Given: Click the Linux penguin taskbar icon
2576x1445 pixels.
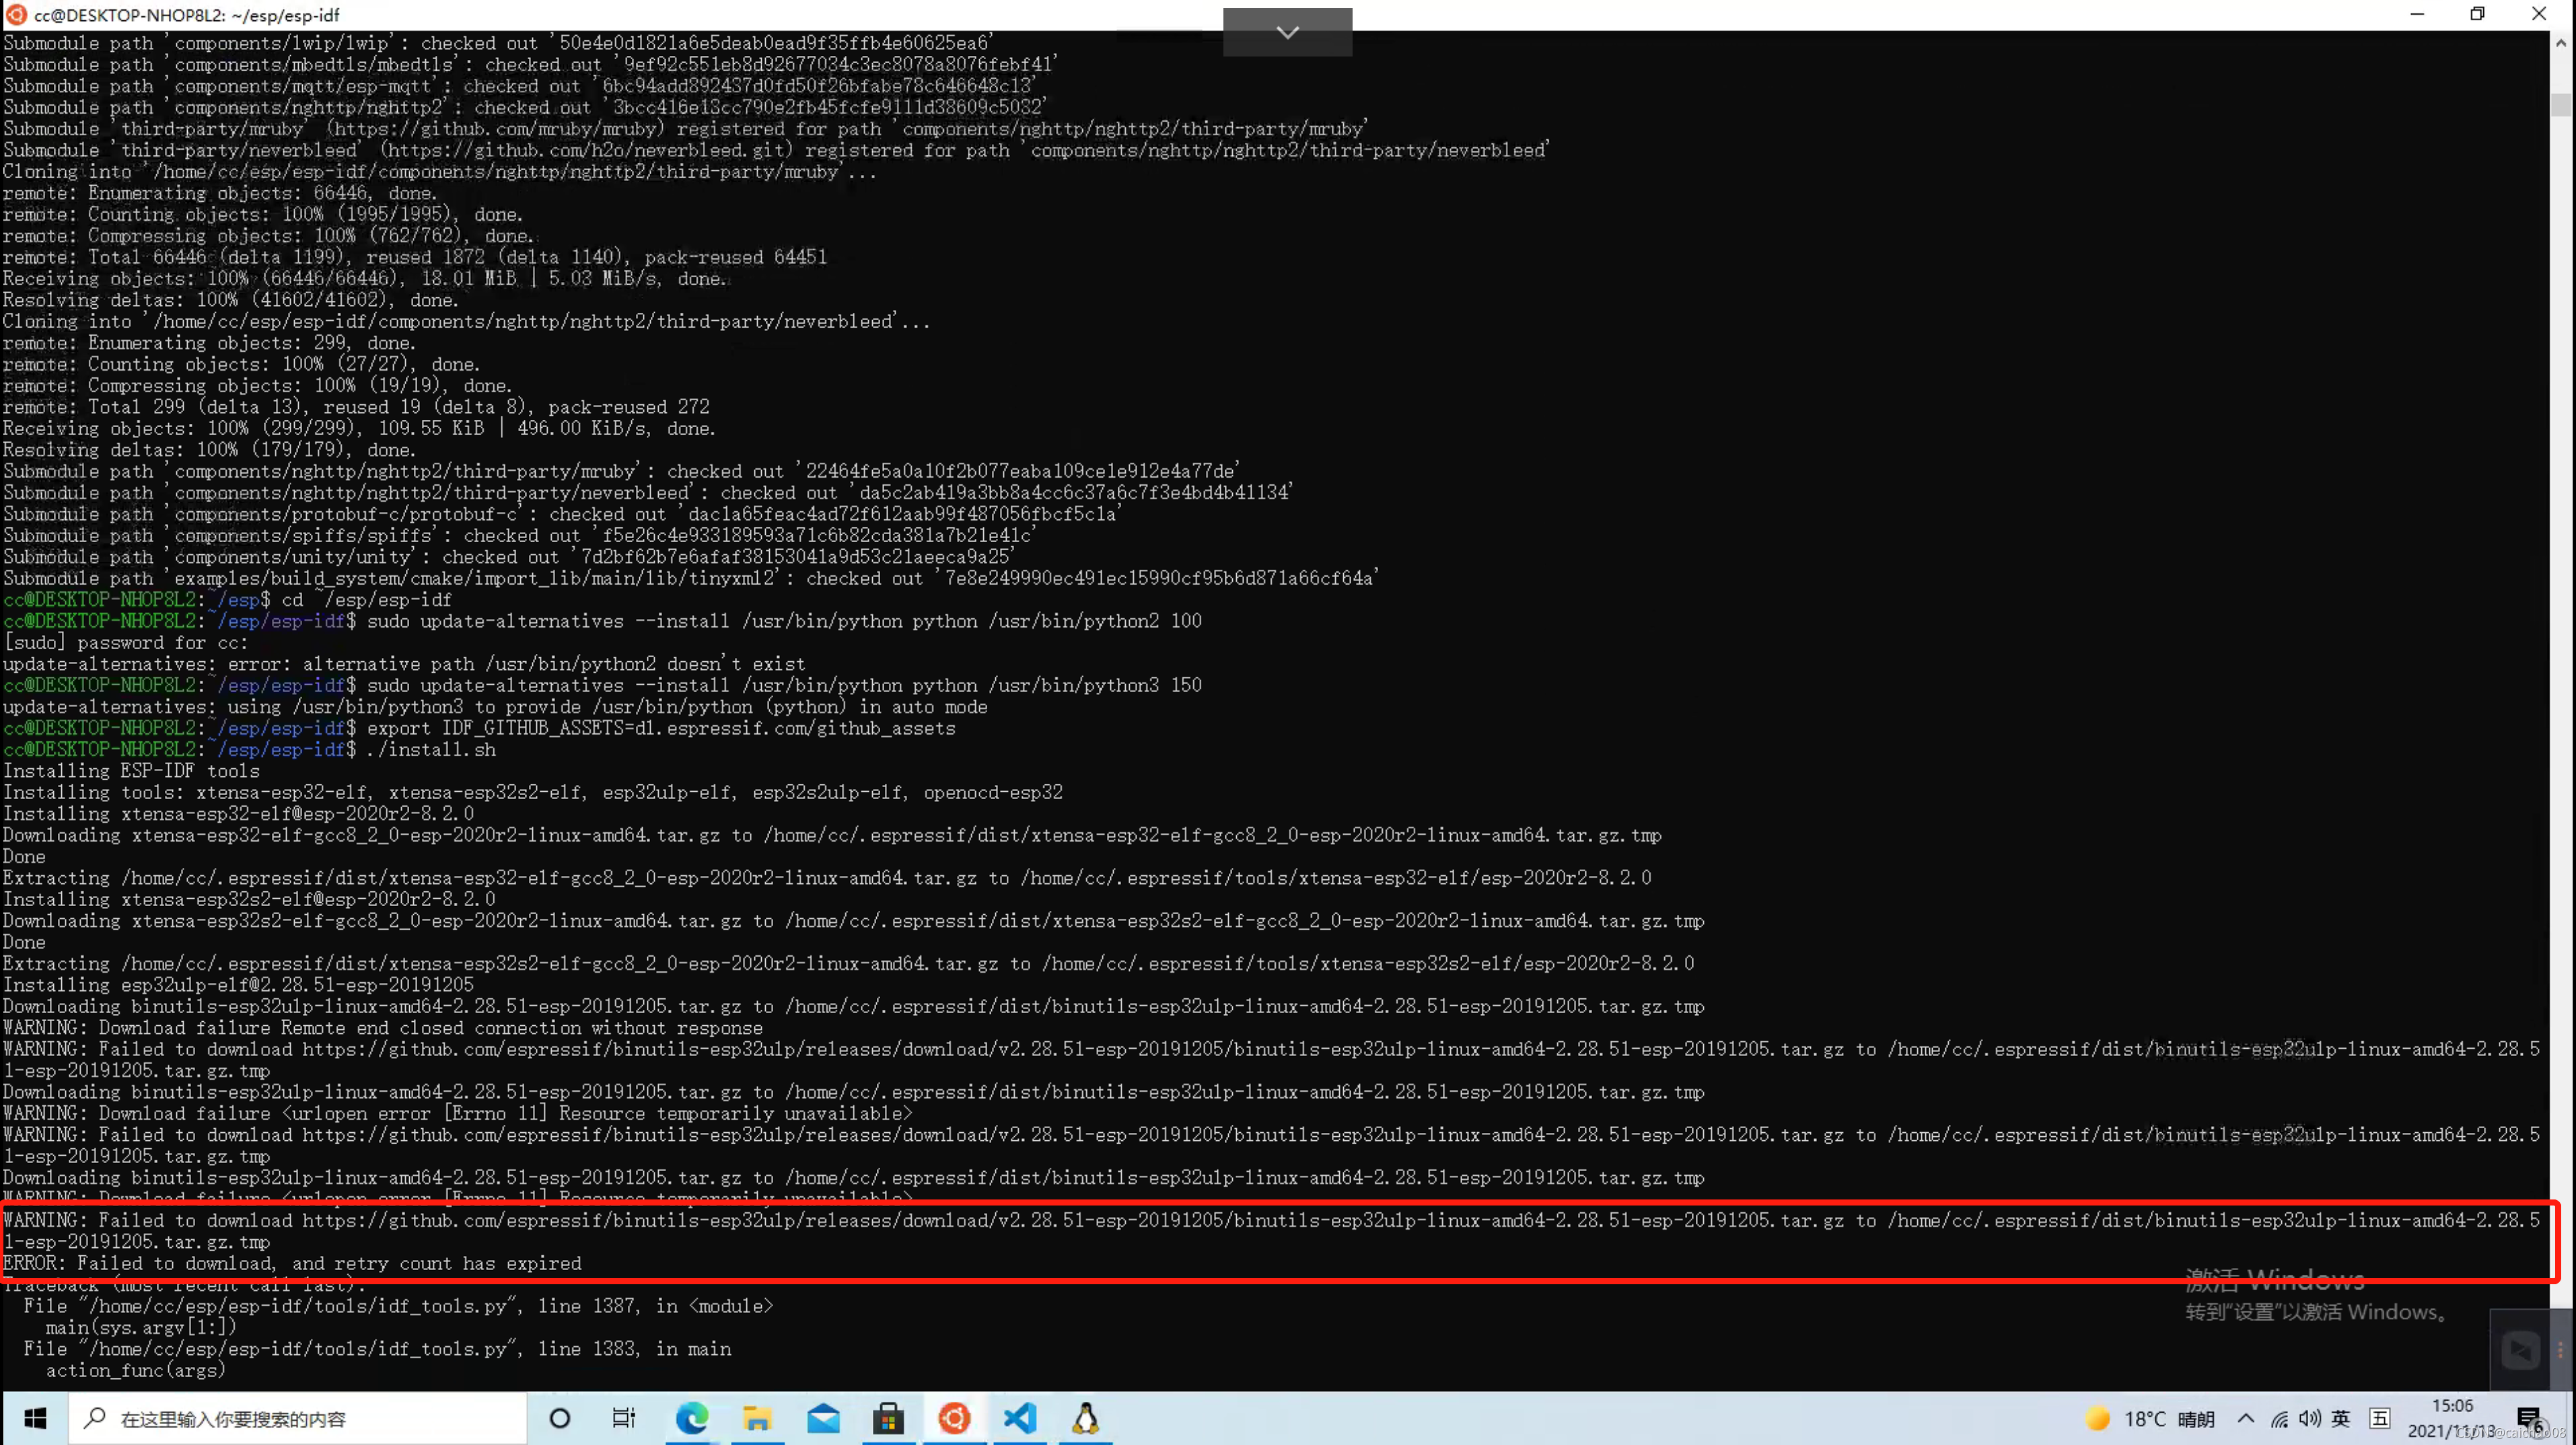Looking at the screenshot, I should click(1085, 1418).
